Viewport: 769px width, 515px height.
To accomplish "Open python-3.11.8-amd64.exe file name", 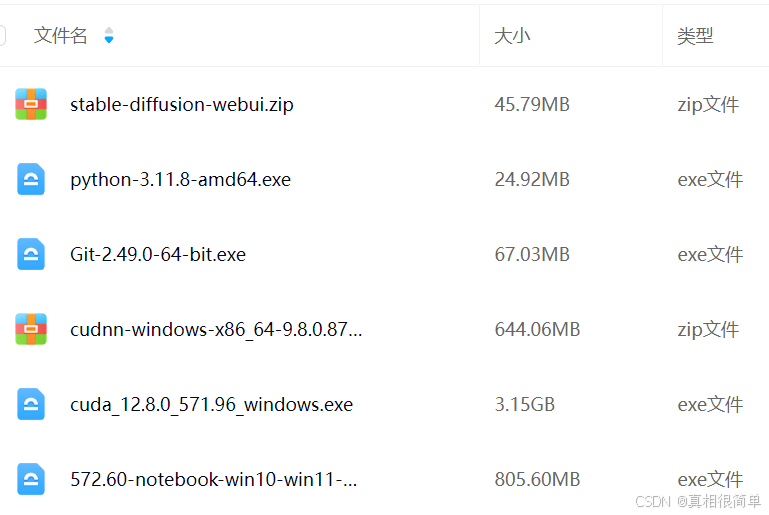I will tap(180, 180).
